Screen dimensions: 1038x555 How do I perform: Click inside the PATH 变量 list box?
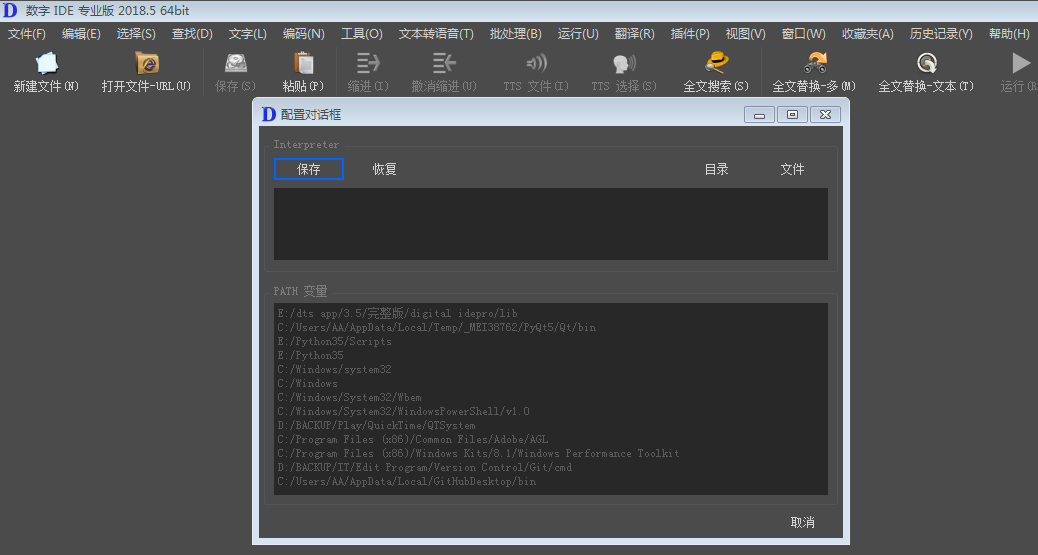click(550, 398)
